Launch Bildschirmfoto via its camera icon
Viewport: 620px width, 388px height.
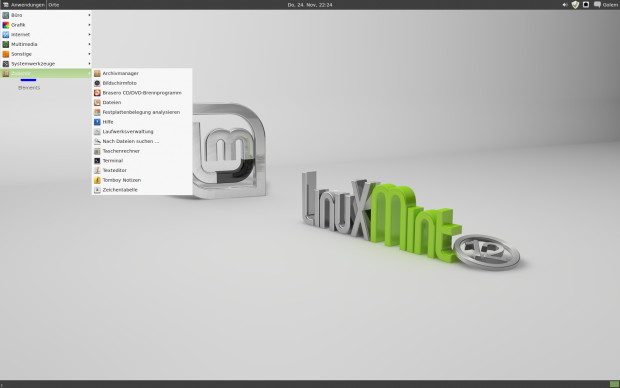click(97, 83)
